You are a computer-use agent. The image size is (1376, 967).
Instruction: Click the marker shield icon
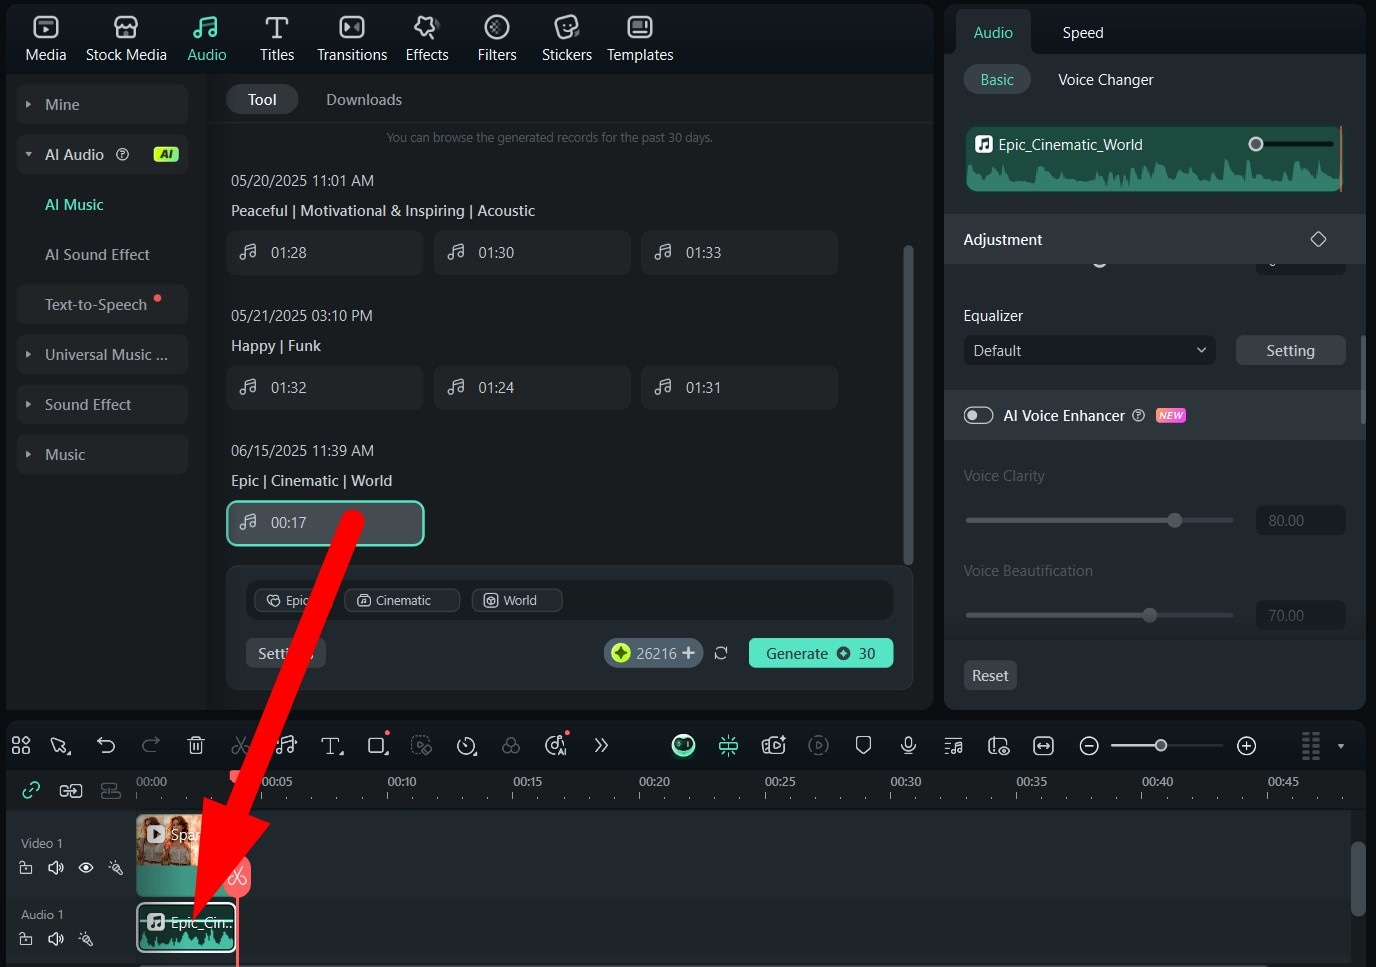tap(863, 745)
